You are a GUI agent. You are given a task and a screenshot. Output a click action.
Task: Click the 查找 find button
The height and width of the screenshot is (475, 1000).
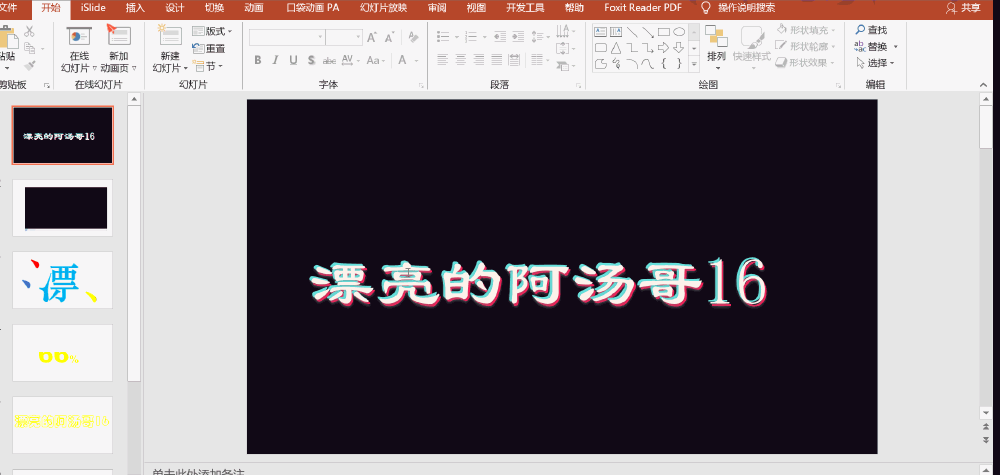871,30
